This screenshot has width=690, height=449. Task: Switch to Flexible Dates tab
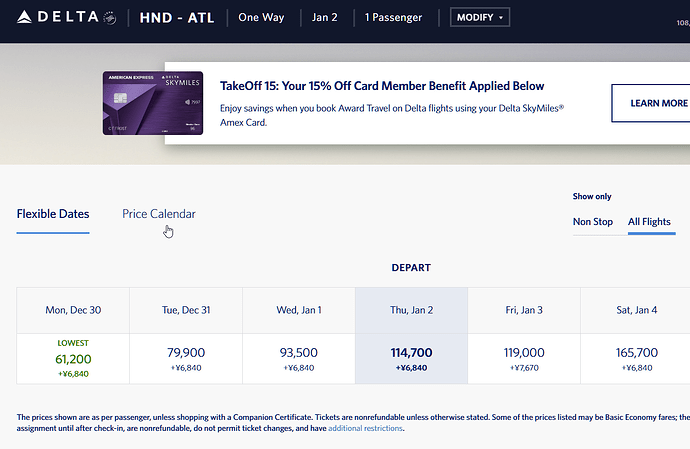53,214
